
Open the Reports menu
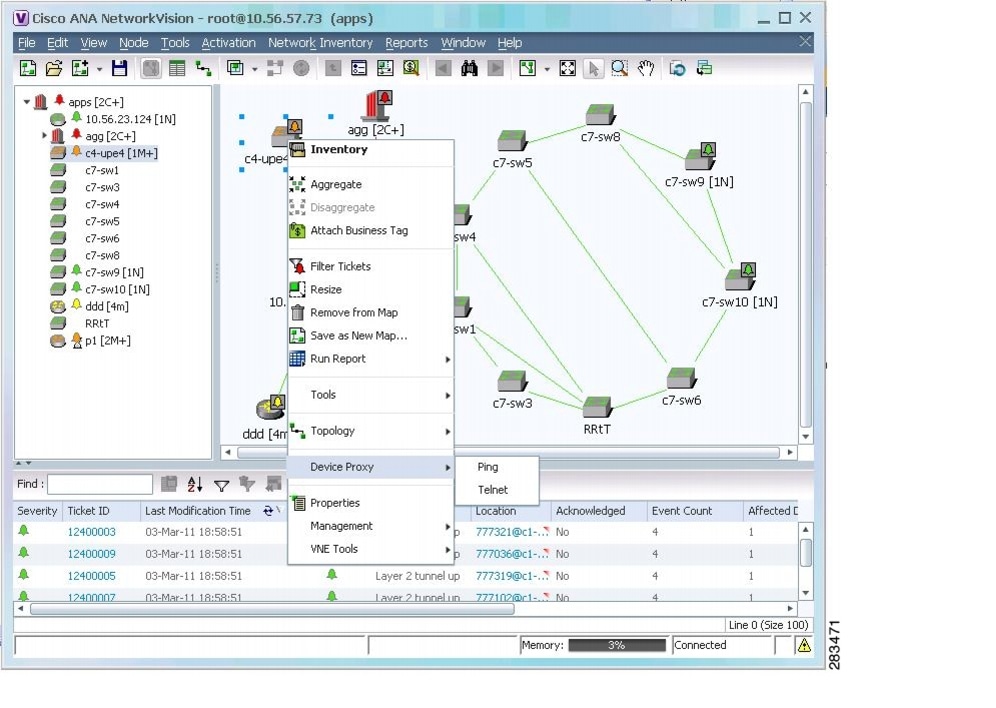pos(406,42)
